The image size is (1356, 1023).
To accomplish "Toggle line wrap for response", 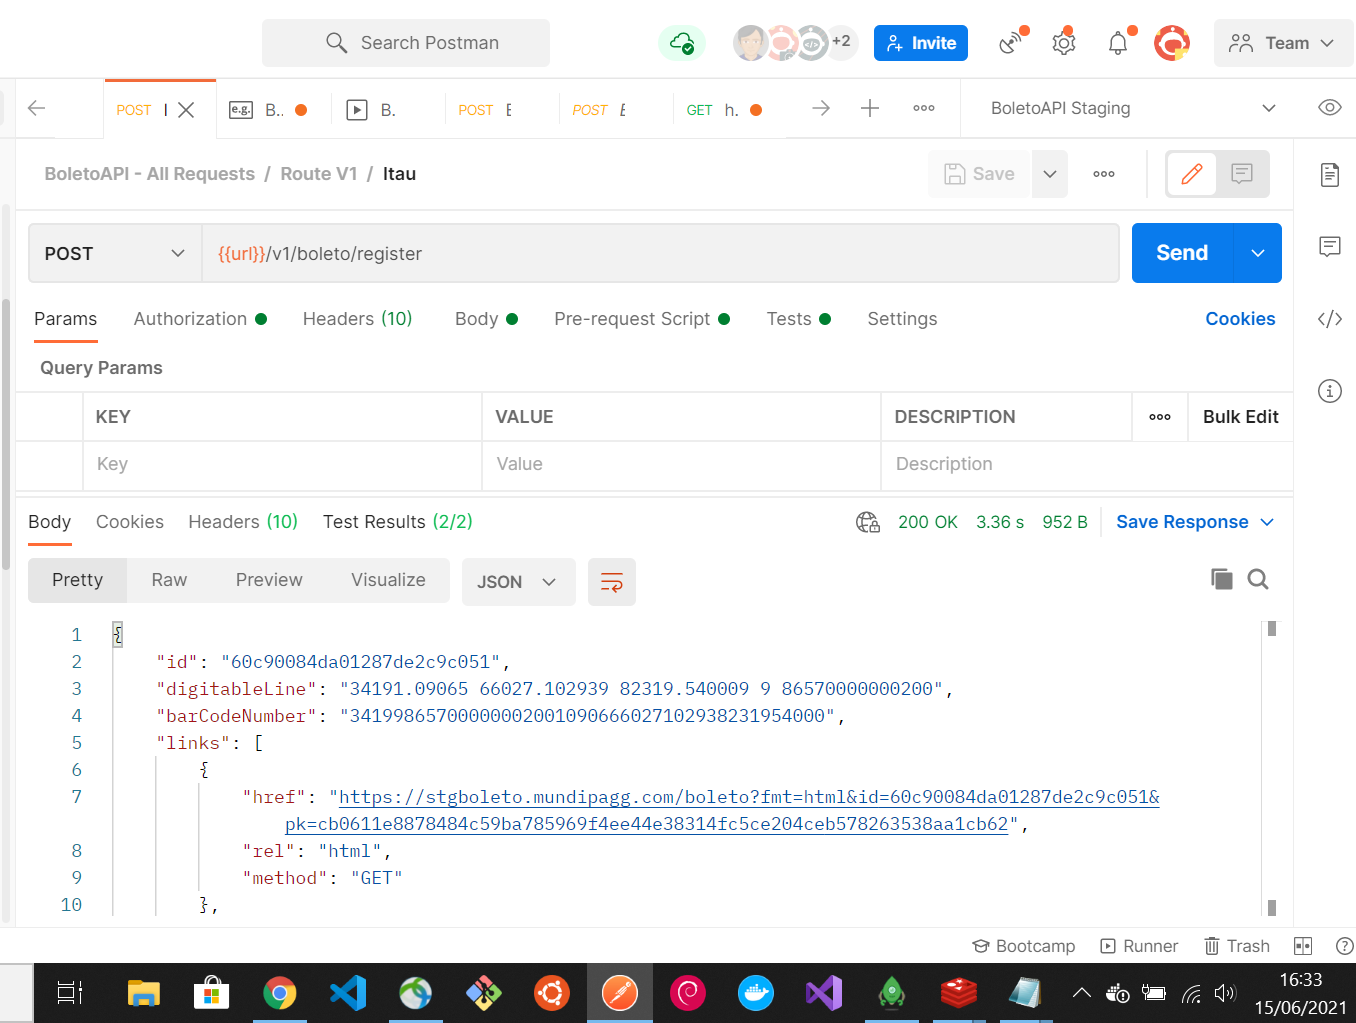I will pyautogui.click(x=612, y=582).
